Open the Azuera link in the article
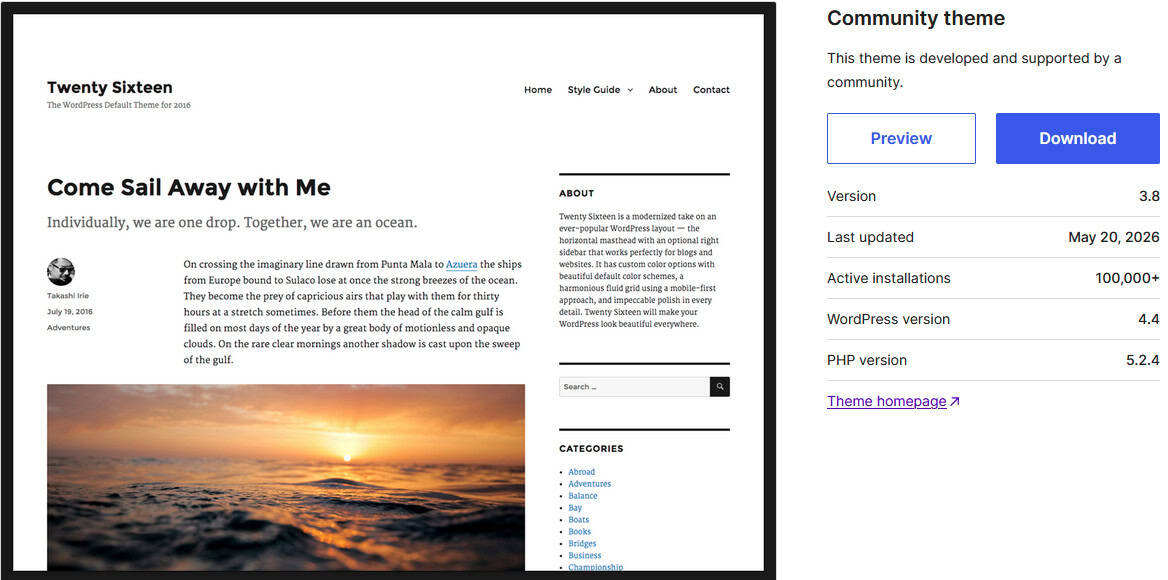Screen dimensions: 1168x580 click(462, 264)
